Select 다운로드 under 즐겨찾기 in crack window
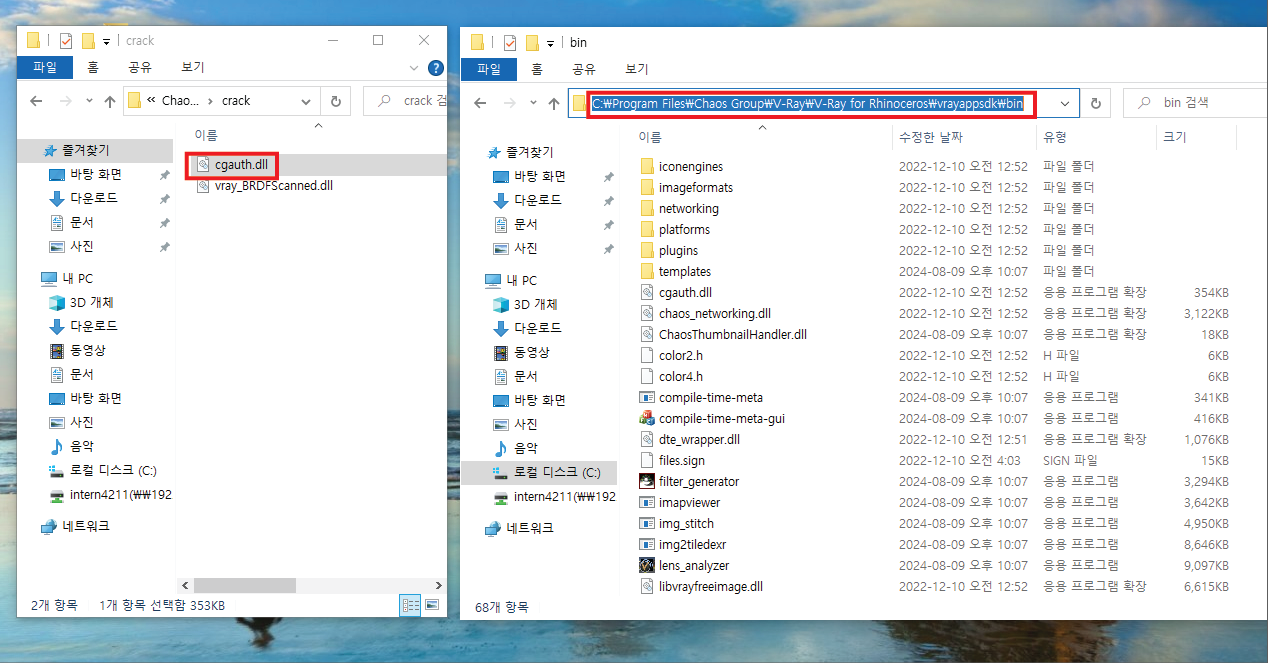The width and height of the screenshot is (1268, 663). [x=93, y=198]
